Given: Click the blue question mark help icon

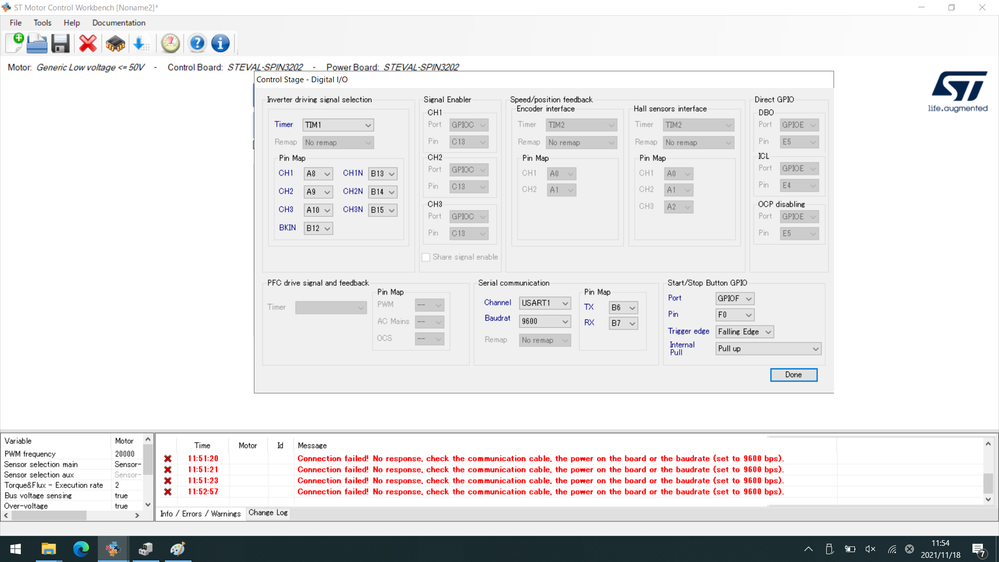Looking at the screenshot, I should click(x=198, y=43).
